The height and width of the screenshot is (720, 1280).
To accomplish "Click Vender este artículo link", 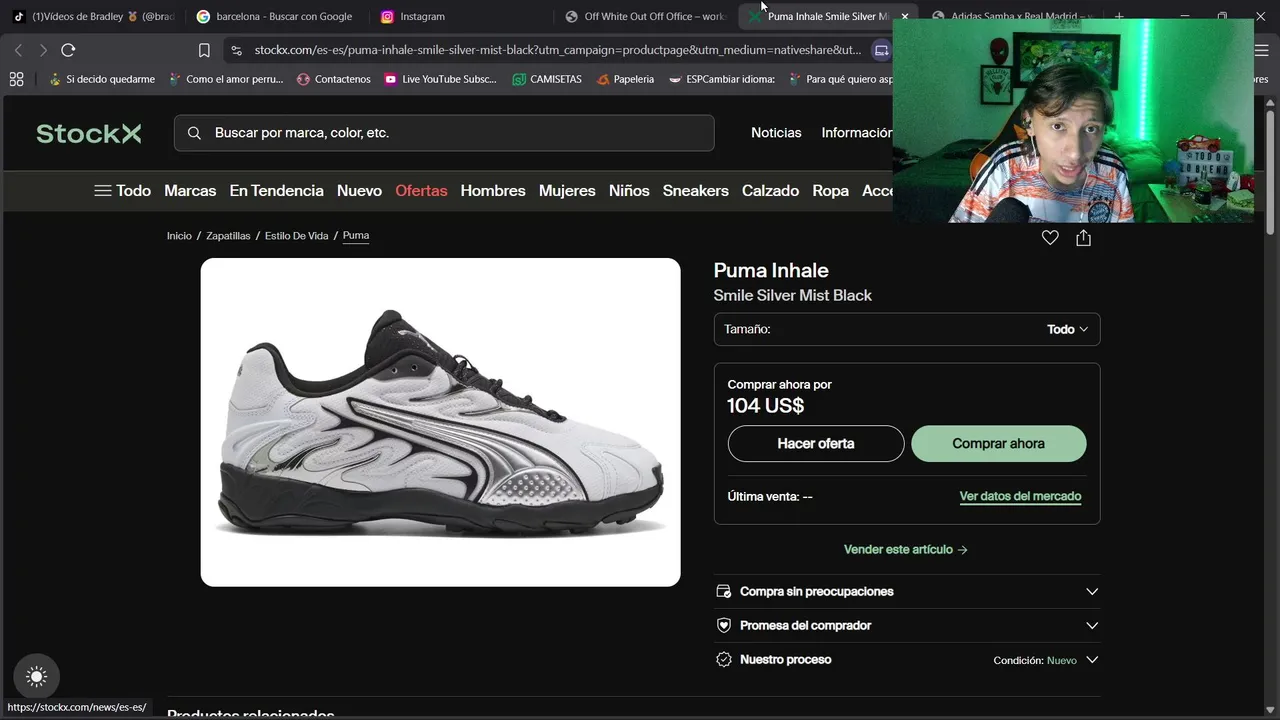I will [x=906, y=549].
